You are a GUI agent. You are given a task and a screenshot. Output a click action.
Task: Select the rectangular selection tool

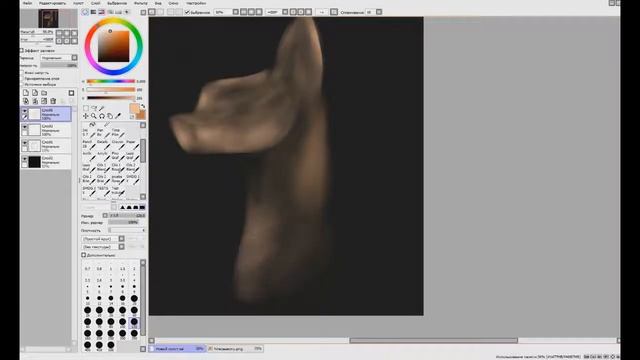(86, 108)
